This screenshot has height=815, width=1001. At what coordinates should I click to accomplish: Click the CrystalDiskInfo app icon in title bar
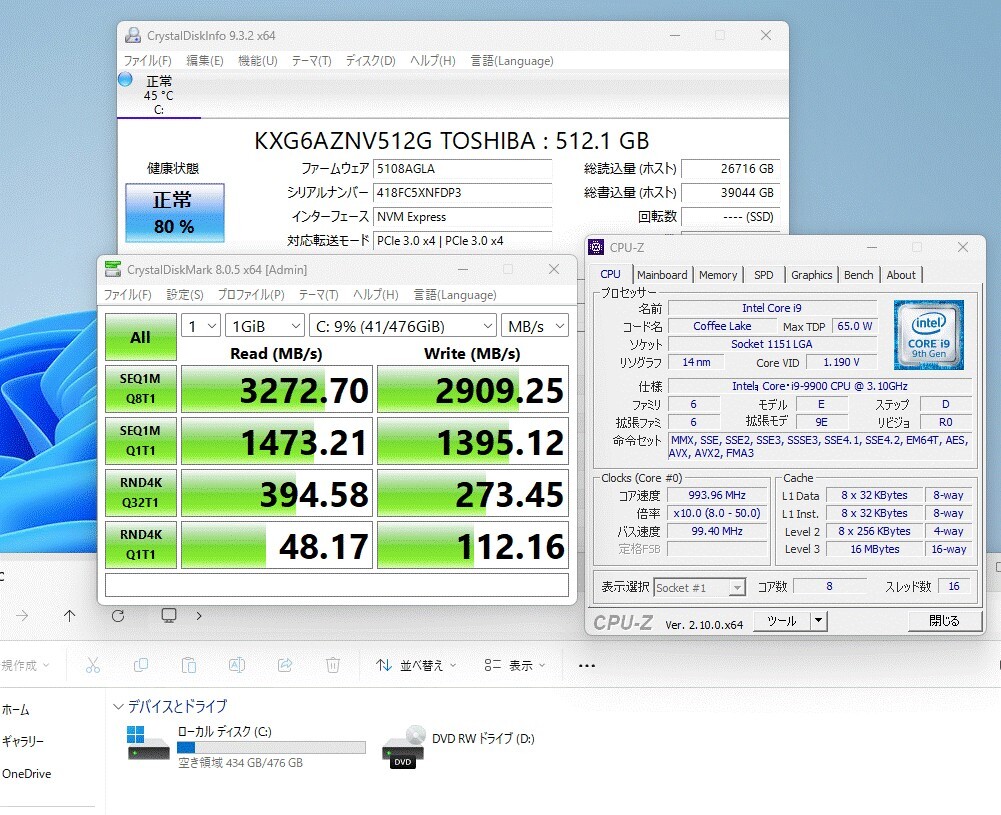click(133, 35)
